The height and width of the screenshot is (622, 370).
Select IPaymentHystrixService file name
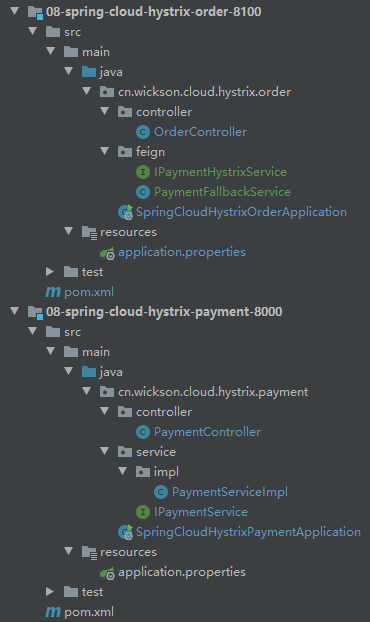(220, 172)
